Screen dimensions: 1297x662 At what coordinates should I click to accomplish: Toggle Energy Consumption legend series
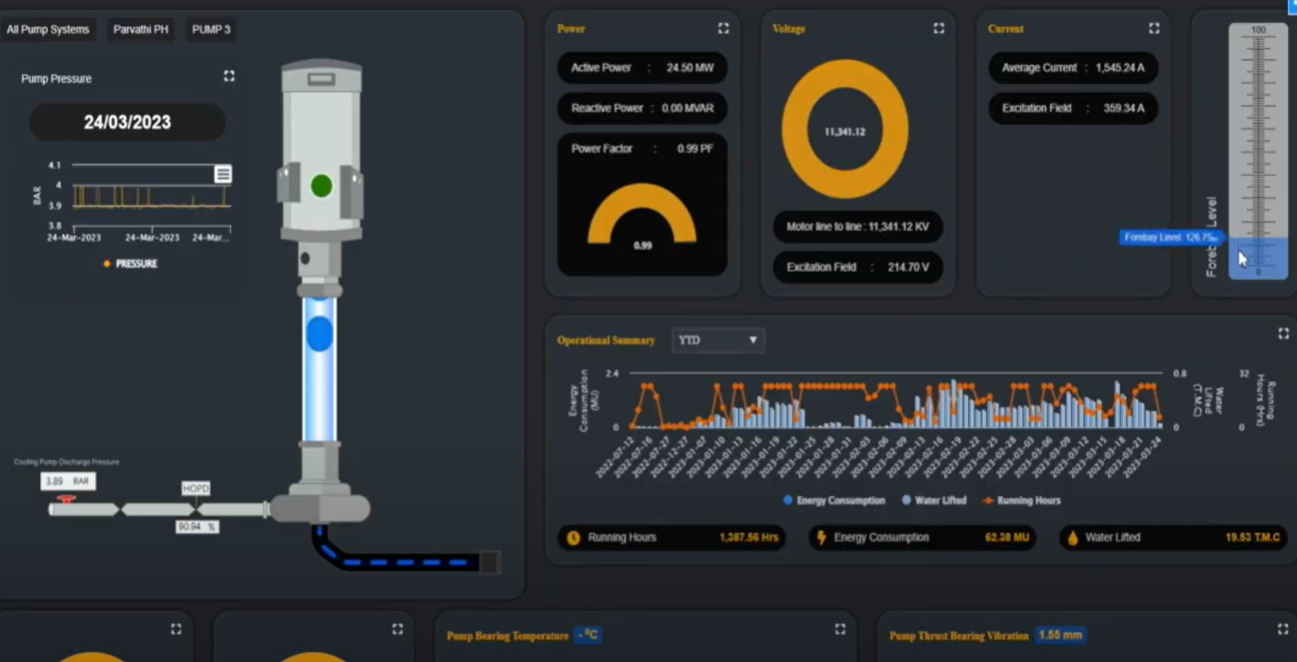(834, 500)
